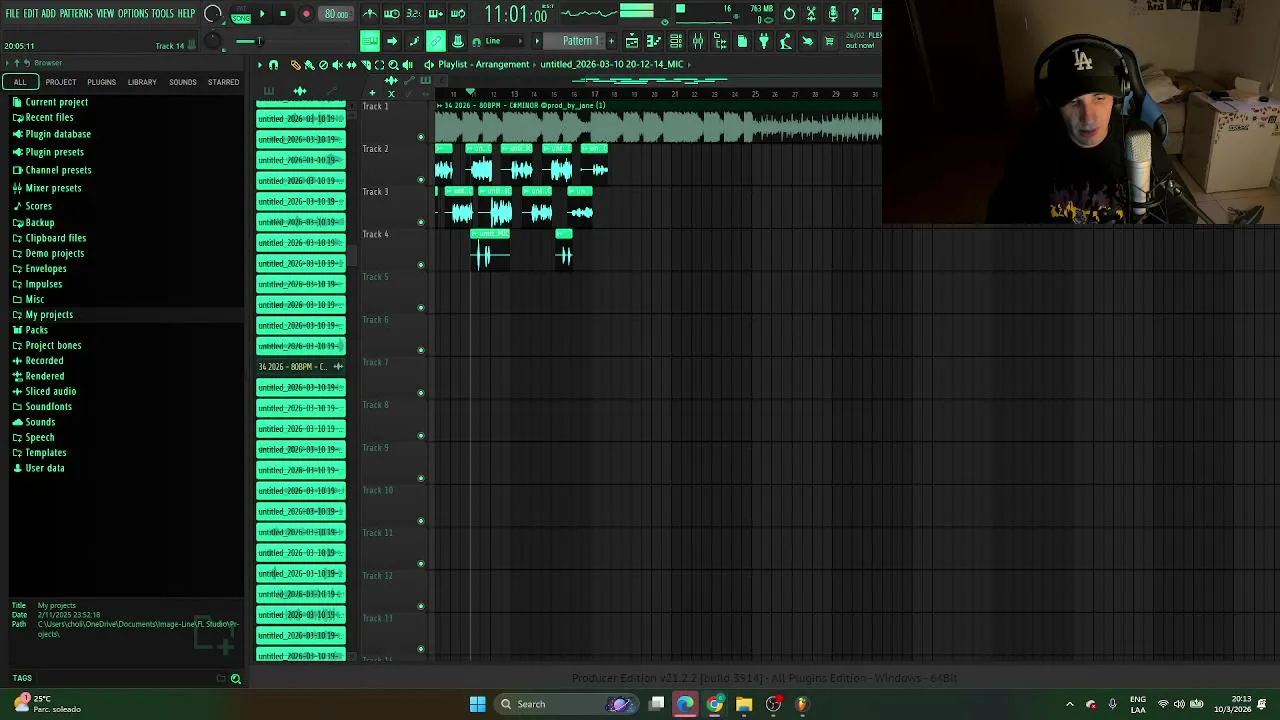Screen dimensions: 1280x720
Task: Click the Playlist snap magnet icon
Action: (x=273, y=64)
